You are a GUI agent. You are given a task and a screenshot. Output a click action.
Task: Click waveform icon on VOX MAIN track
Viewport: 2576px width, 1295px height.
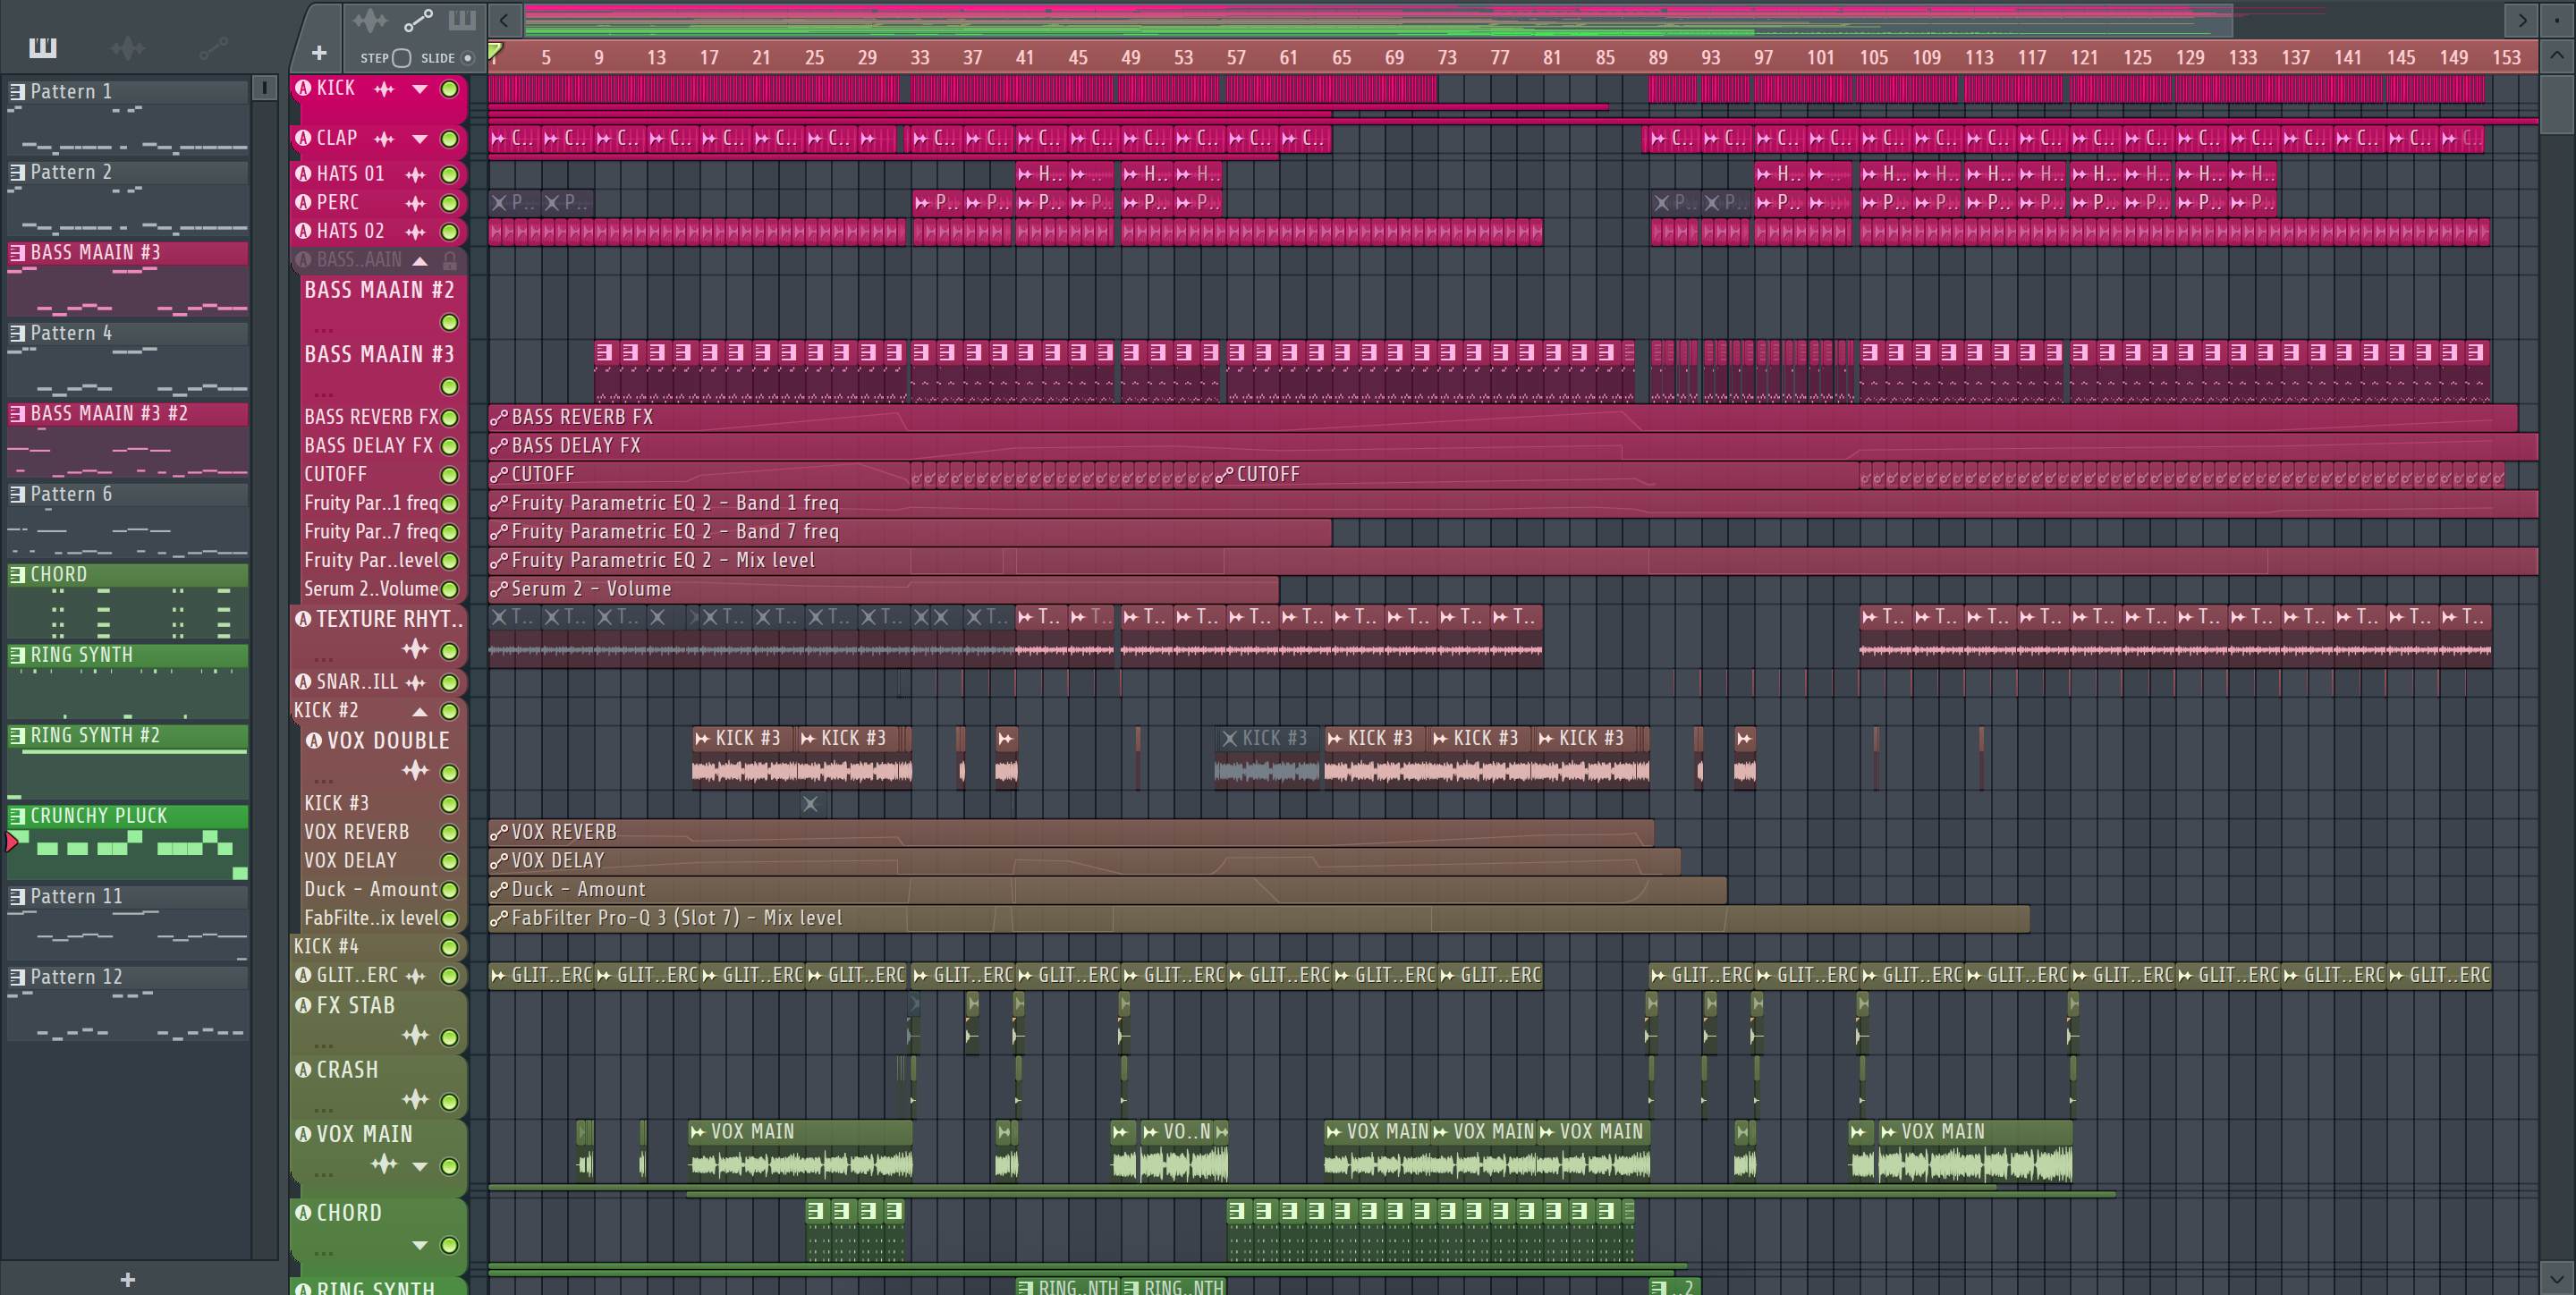[x=384, y=1165]
